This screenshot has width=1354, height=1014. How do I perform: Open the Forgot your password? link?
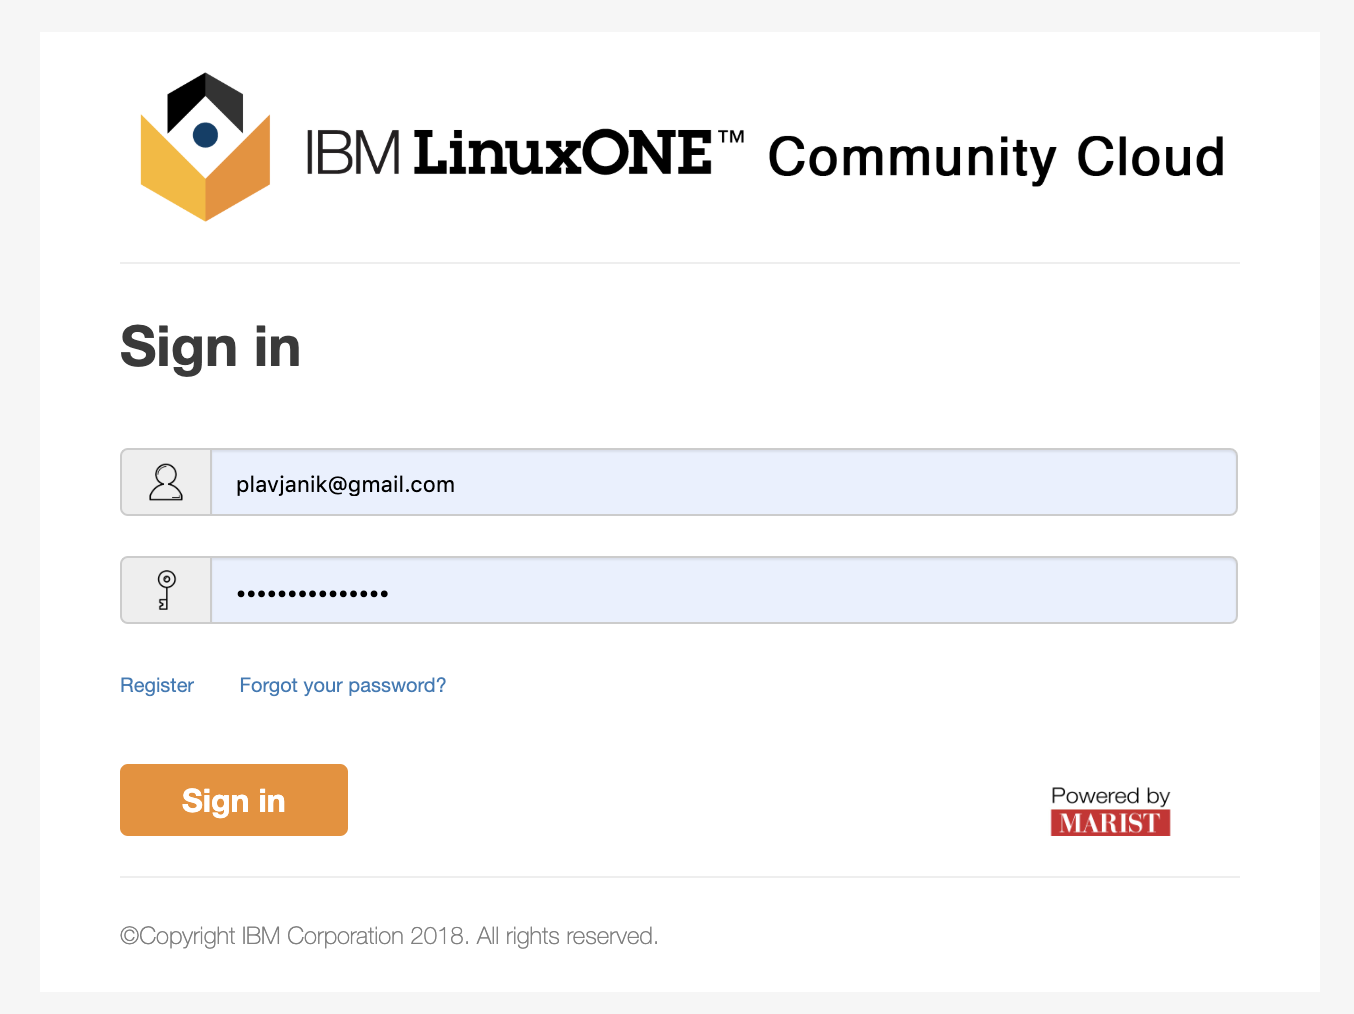coord(343,685)
